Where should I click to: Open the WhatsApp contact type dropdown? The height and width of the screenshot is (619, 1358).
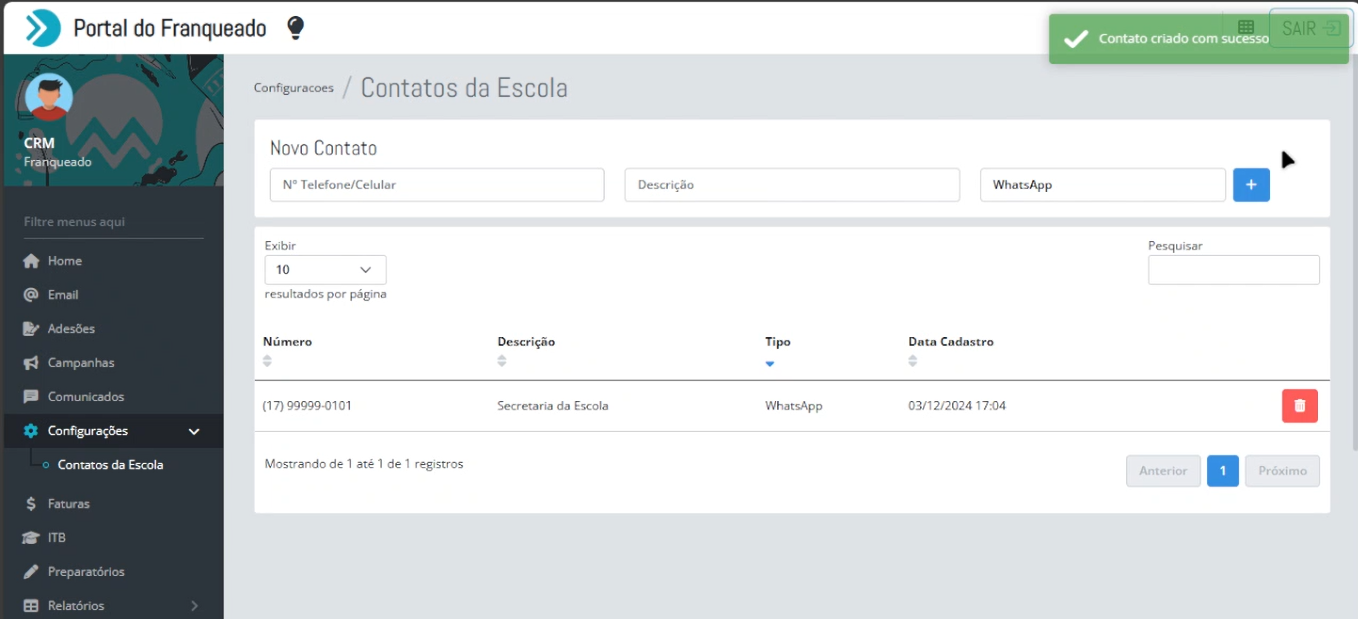coord(1102,185)
